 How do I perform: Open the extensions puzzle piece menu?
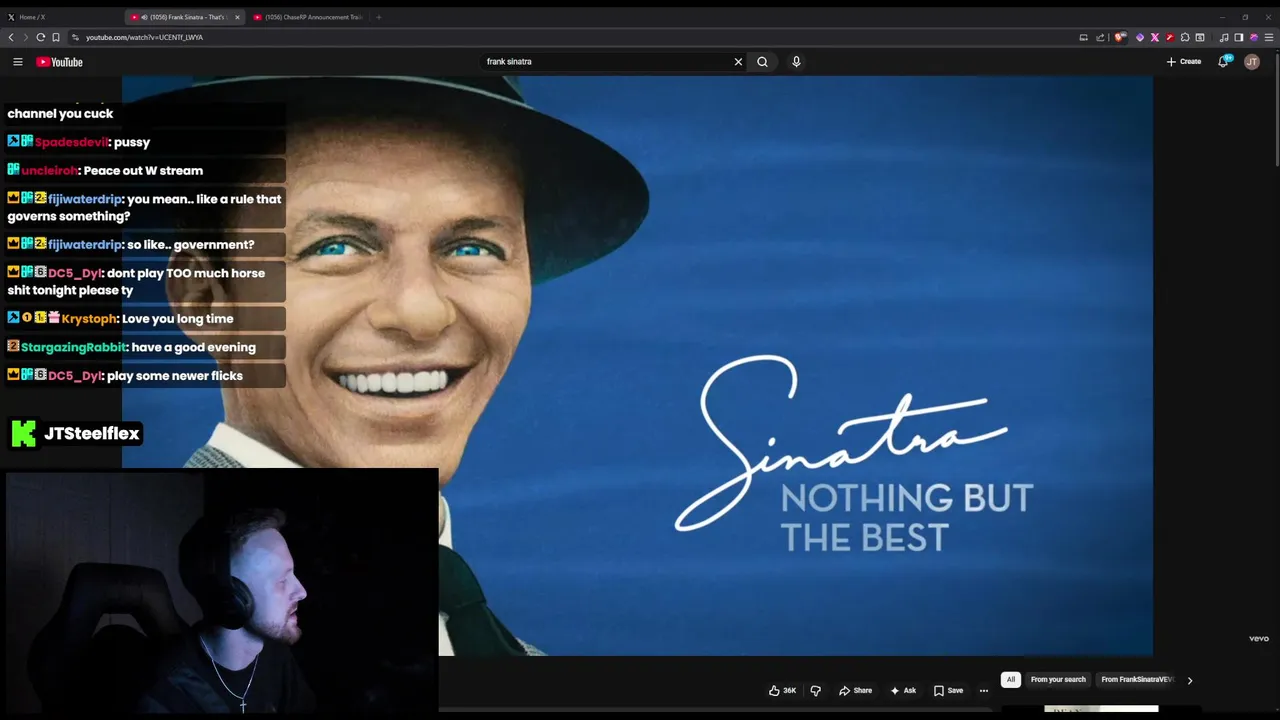1185,37
